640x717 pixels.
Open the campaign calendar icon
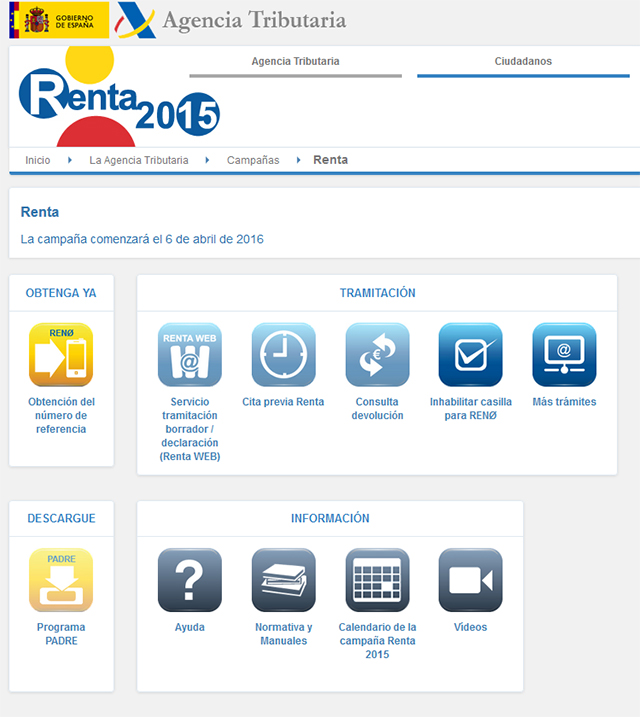click(x=377, y=580)
